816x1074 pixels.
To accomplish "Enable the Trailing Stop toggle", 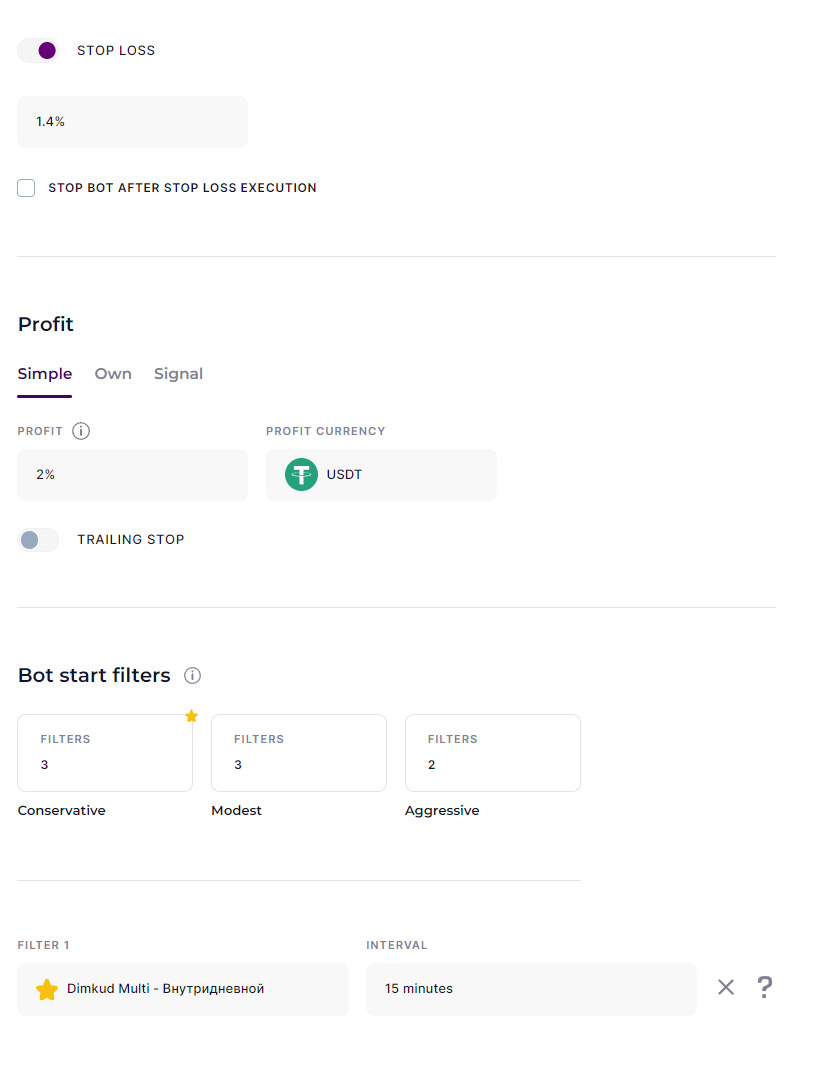I will (x=38, y=540).
